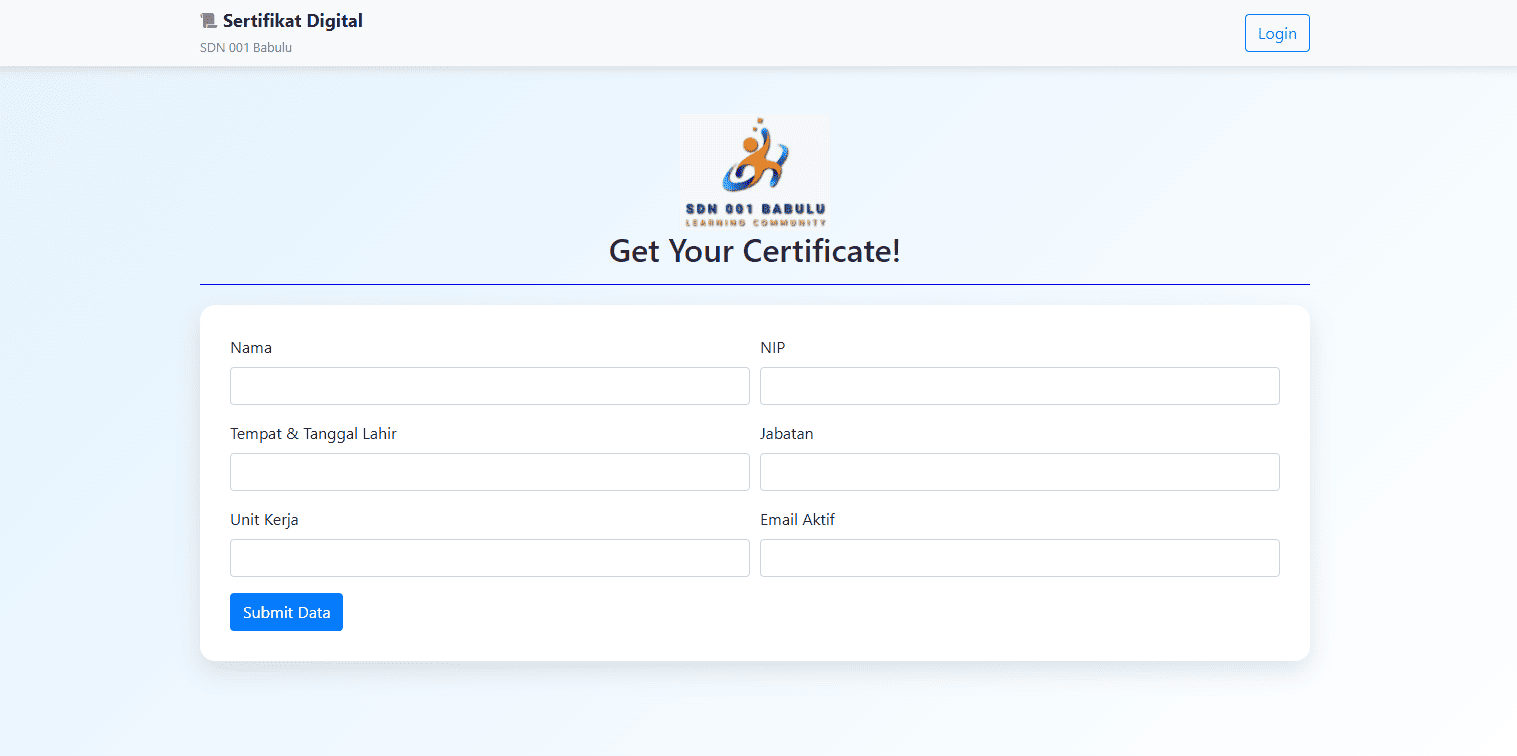
Task: Focus the Unit Kerja text field
Action: [x=489, y=558]
